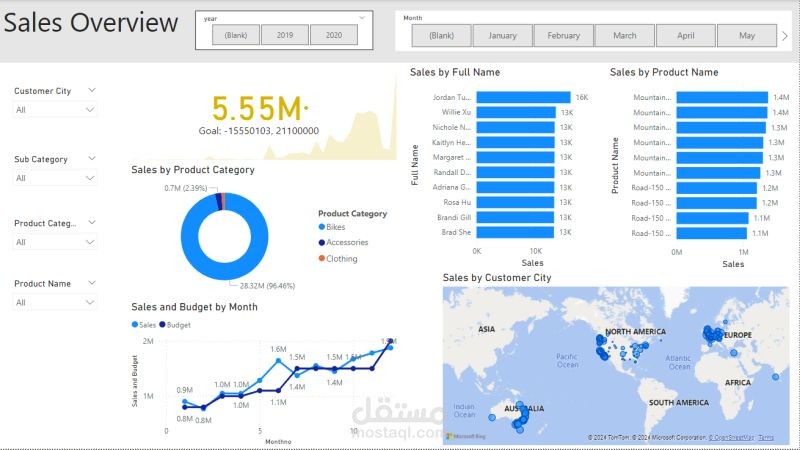800x450 pixels.
Task: Click the KPI goal text
Action: point(259,131)
